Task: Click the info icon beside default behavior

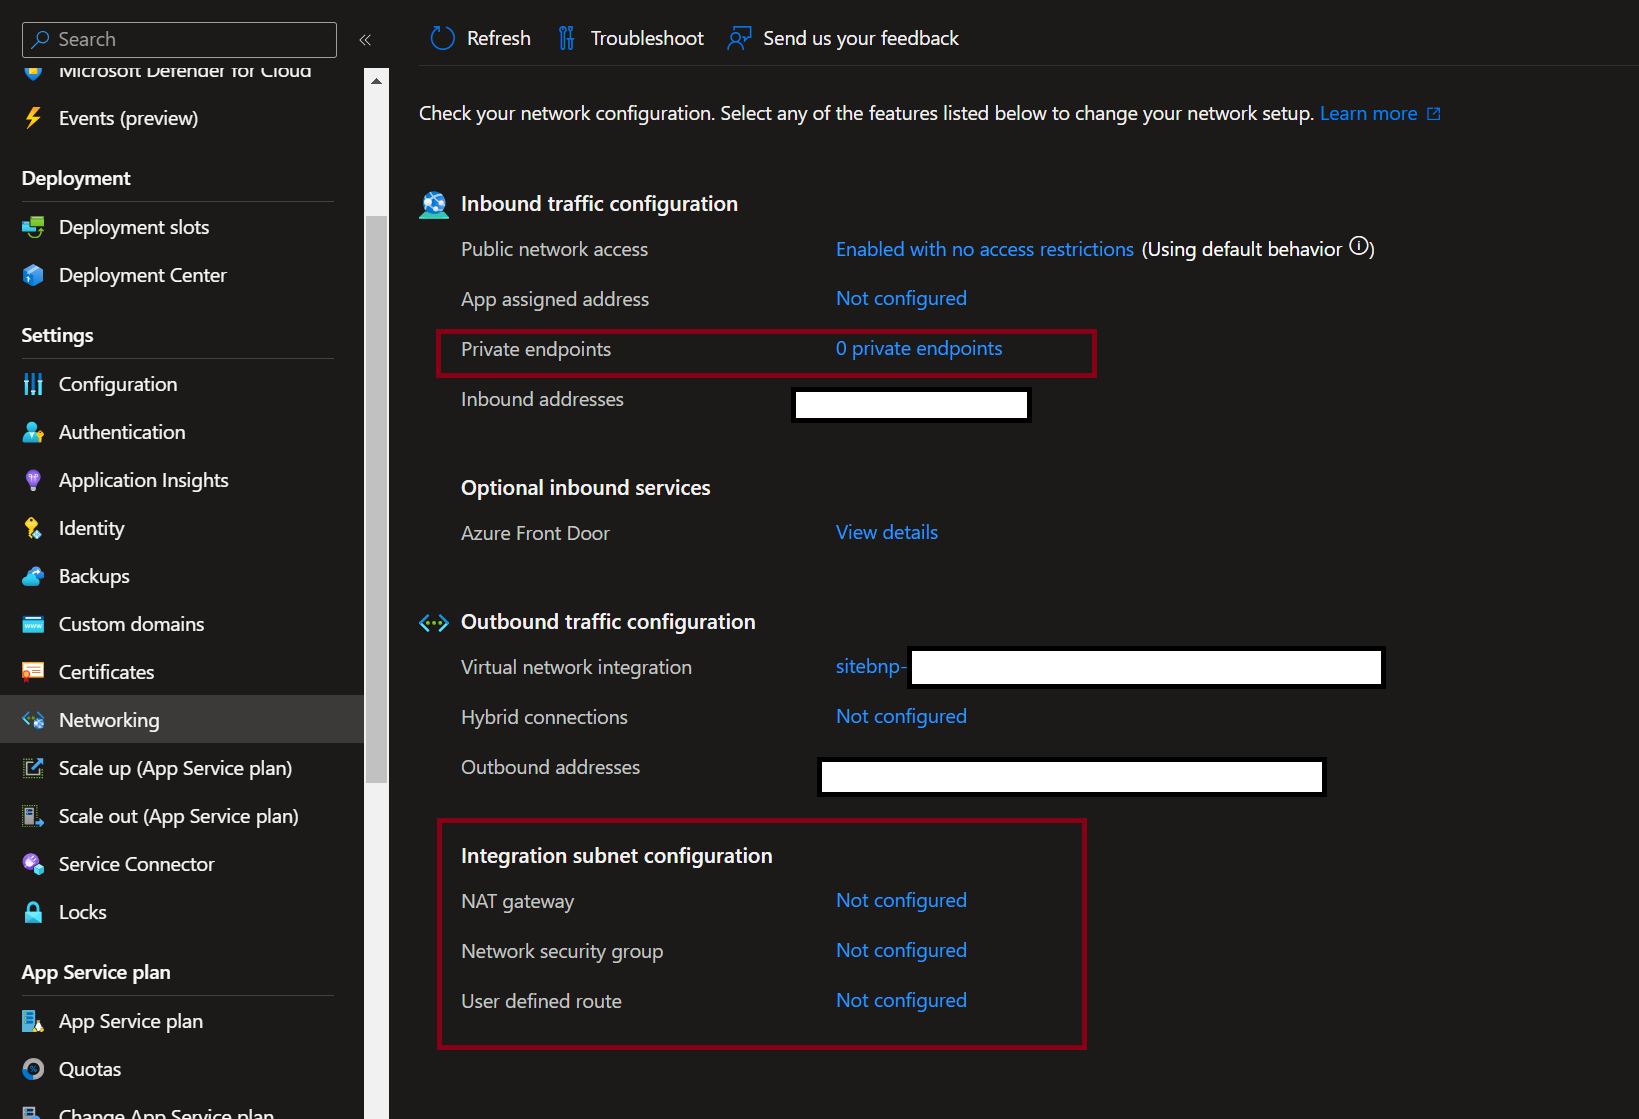Action: (1359, 246)
